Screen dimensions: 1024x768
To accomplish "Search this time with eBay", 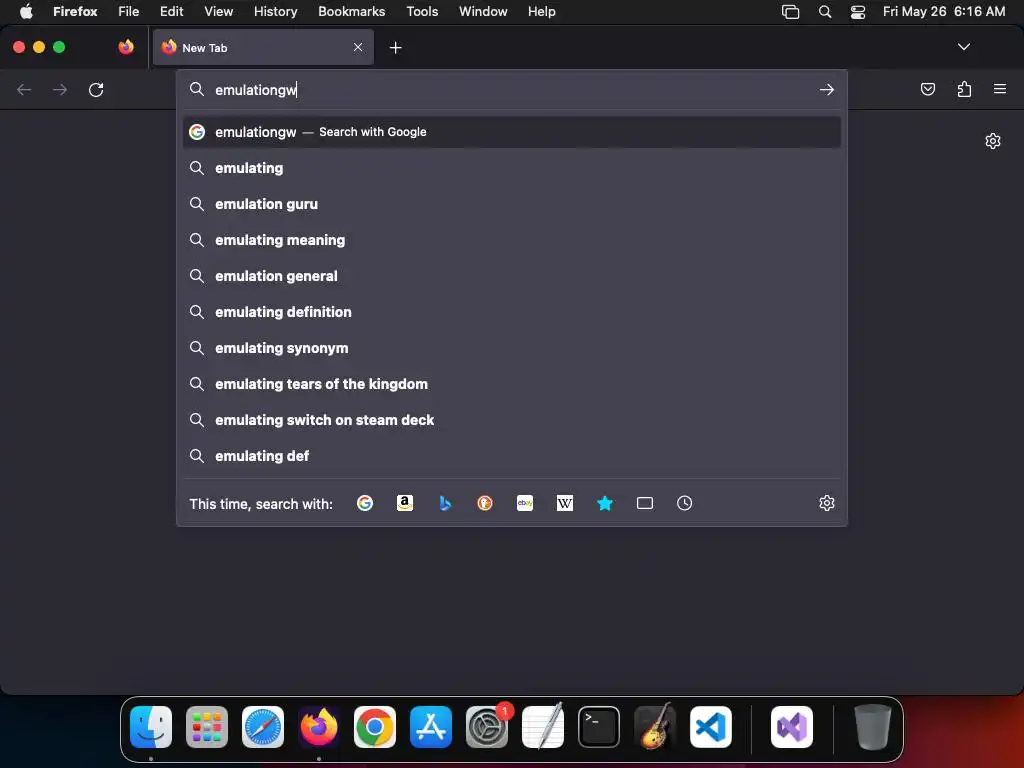I will coord(525,503).
